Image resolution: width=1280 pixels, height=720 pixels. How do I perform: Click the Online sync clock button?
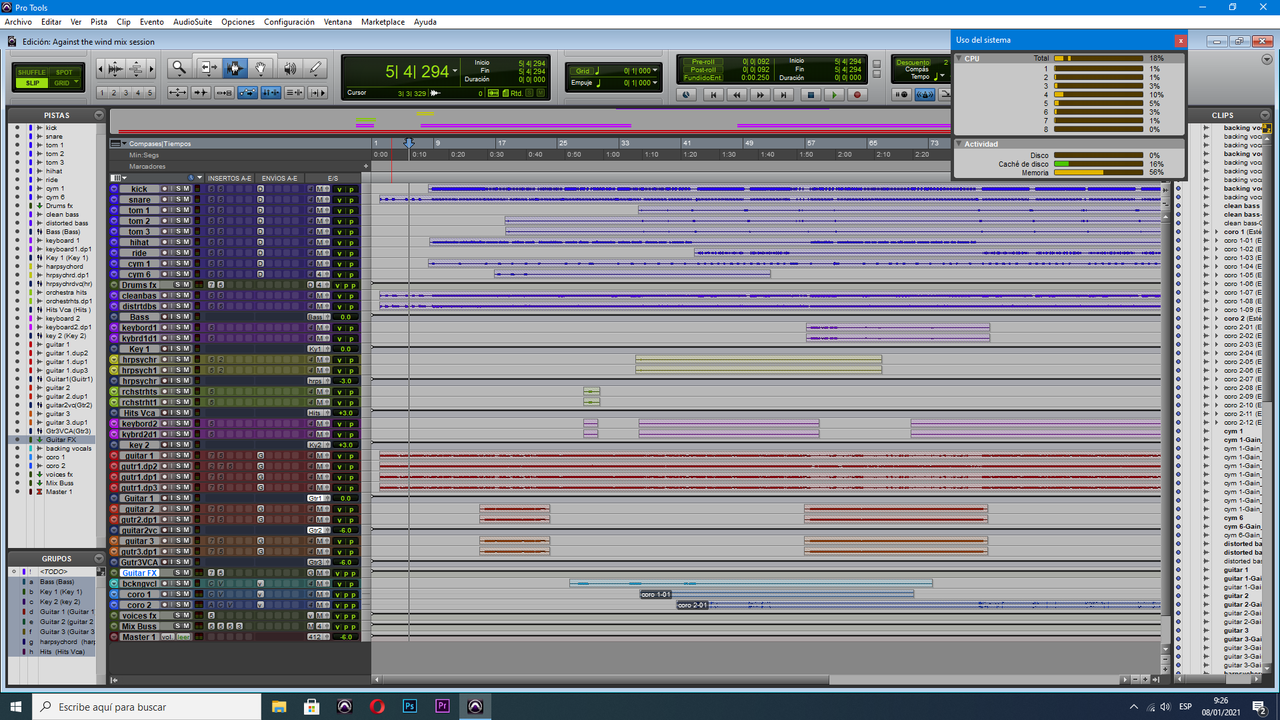pos(686,95)
